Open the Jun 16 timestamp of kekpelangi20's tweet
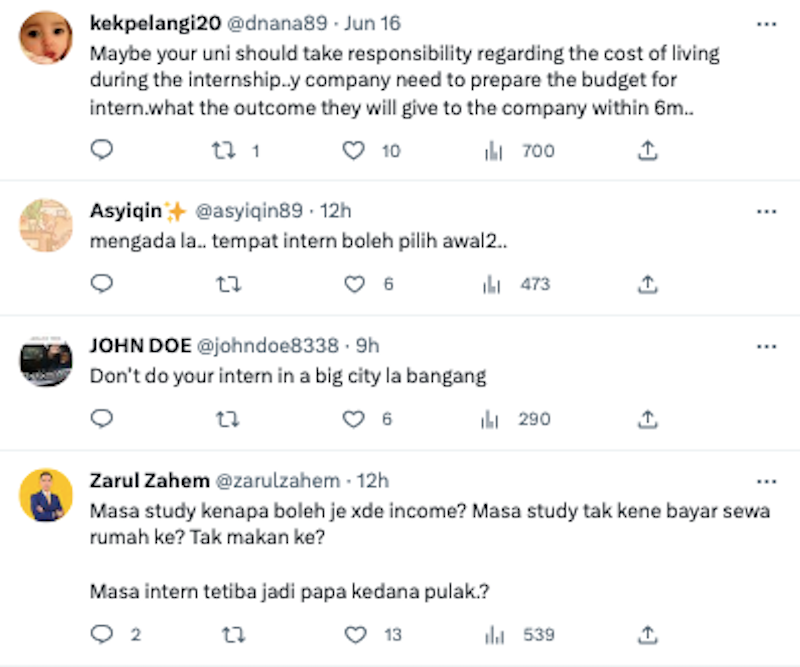 (372, 23)
